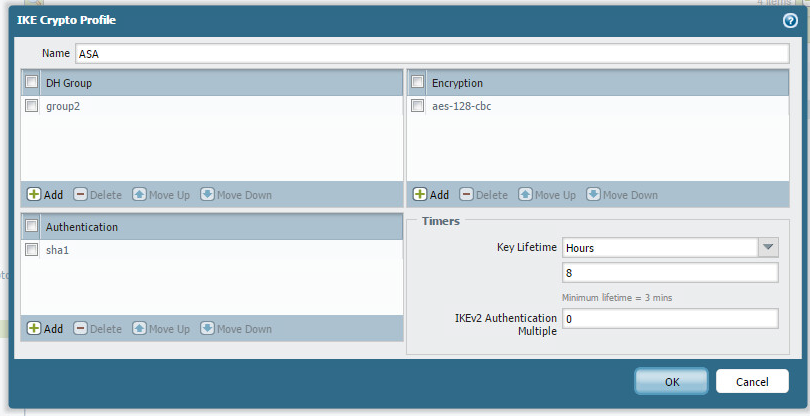Select the sha1 row checkbox

point(32,250)
